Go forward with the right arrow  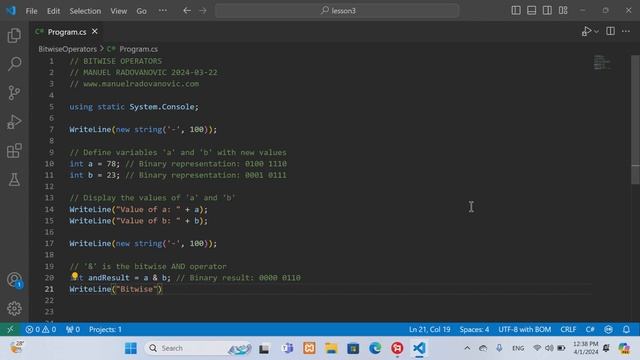[x=203, y=11]
